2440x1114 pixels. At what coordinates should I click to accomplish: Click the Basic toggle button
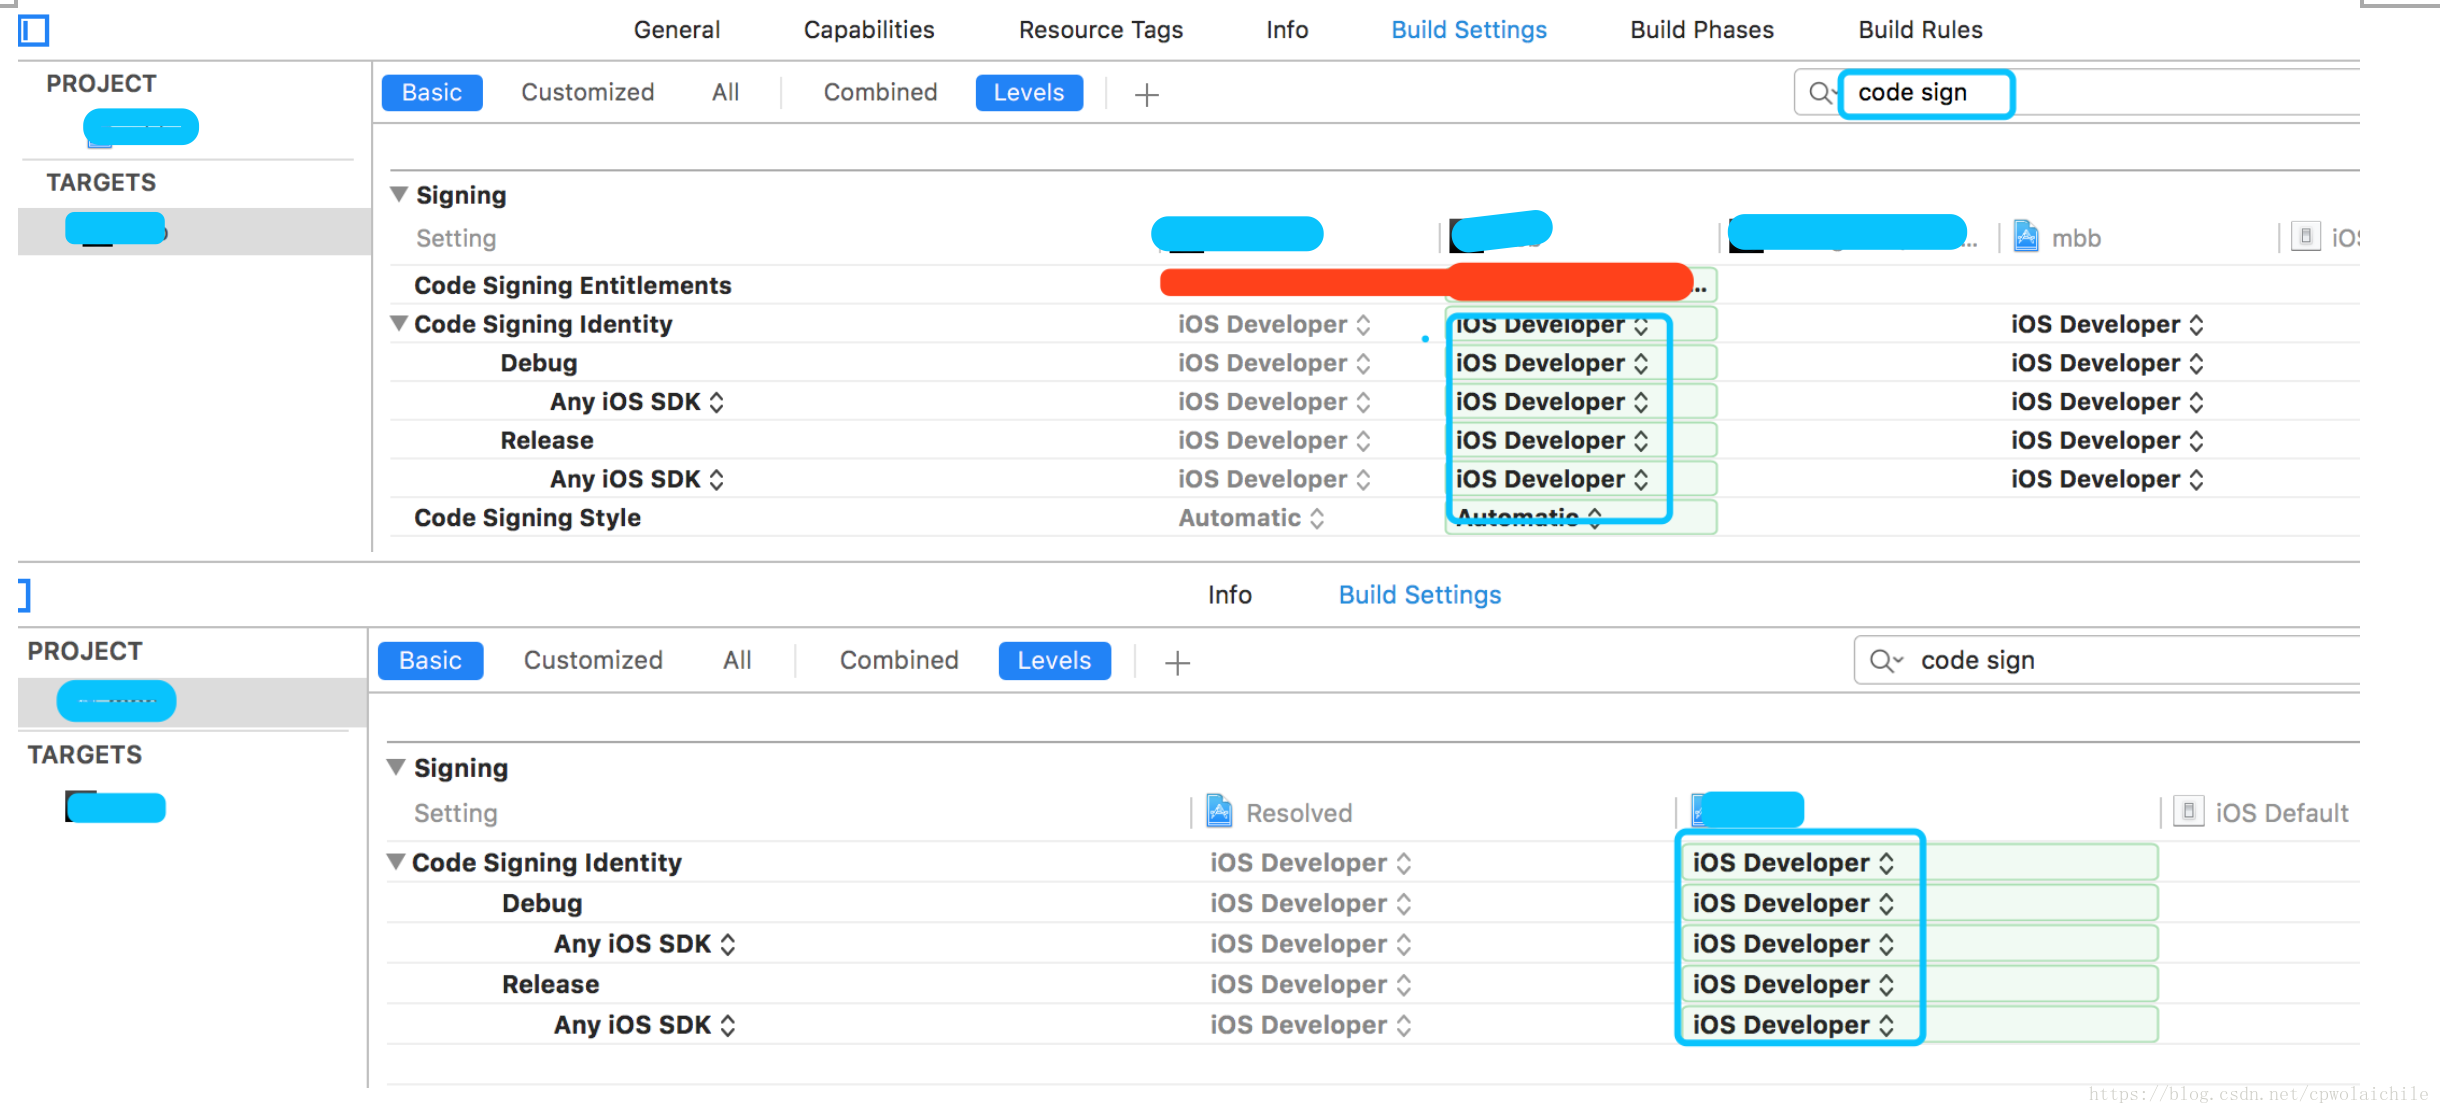click(431, 93)
